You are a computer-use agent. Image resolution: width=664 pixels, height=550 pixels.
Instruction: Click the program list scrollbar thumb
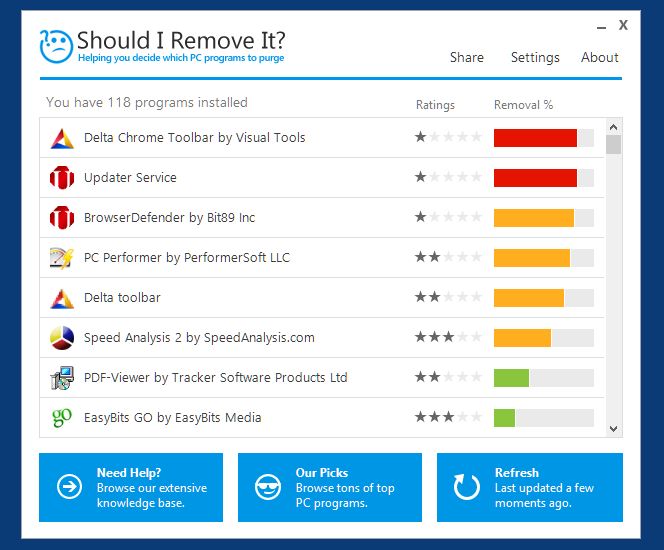613,144
